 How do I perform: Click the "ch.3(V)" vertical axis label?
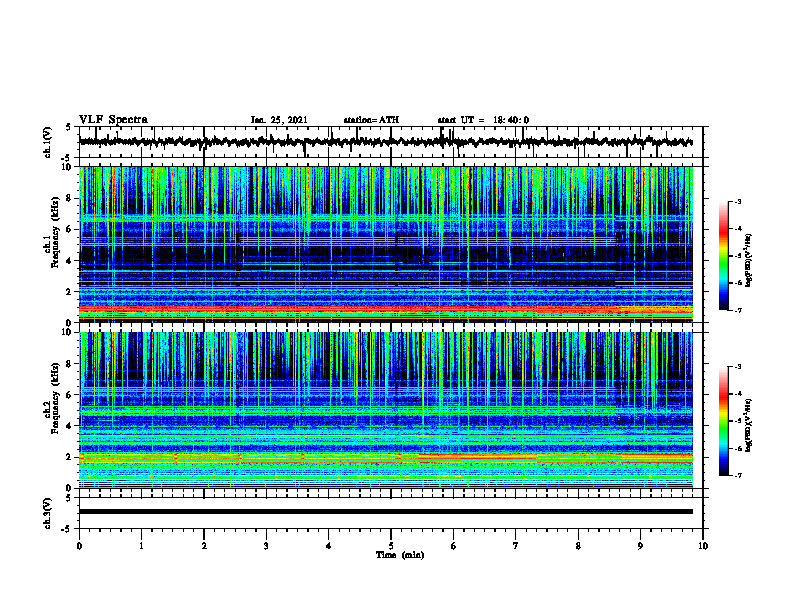pyautogui.click(x=47, y=513)
